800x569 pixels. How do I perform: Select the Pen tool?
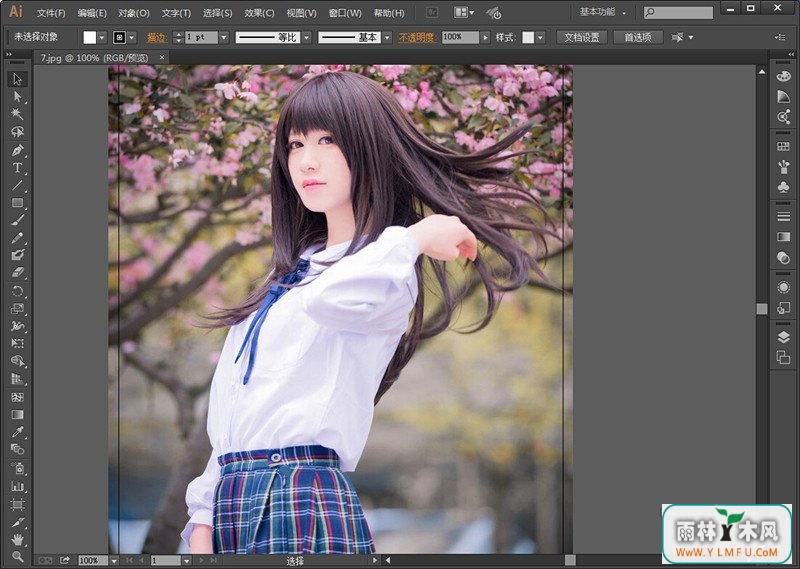pyautogui.click(x=17, y=151)
